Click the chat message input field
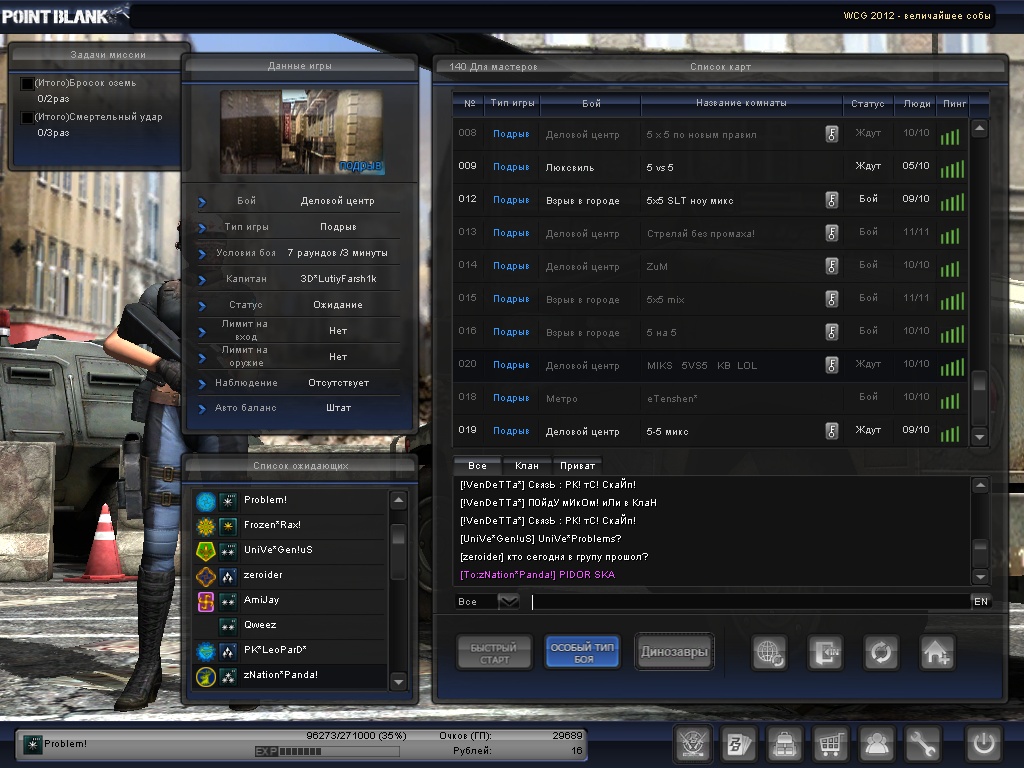 pyautogui.click(x=750, y=602)
